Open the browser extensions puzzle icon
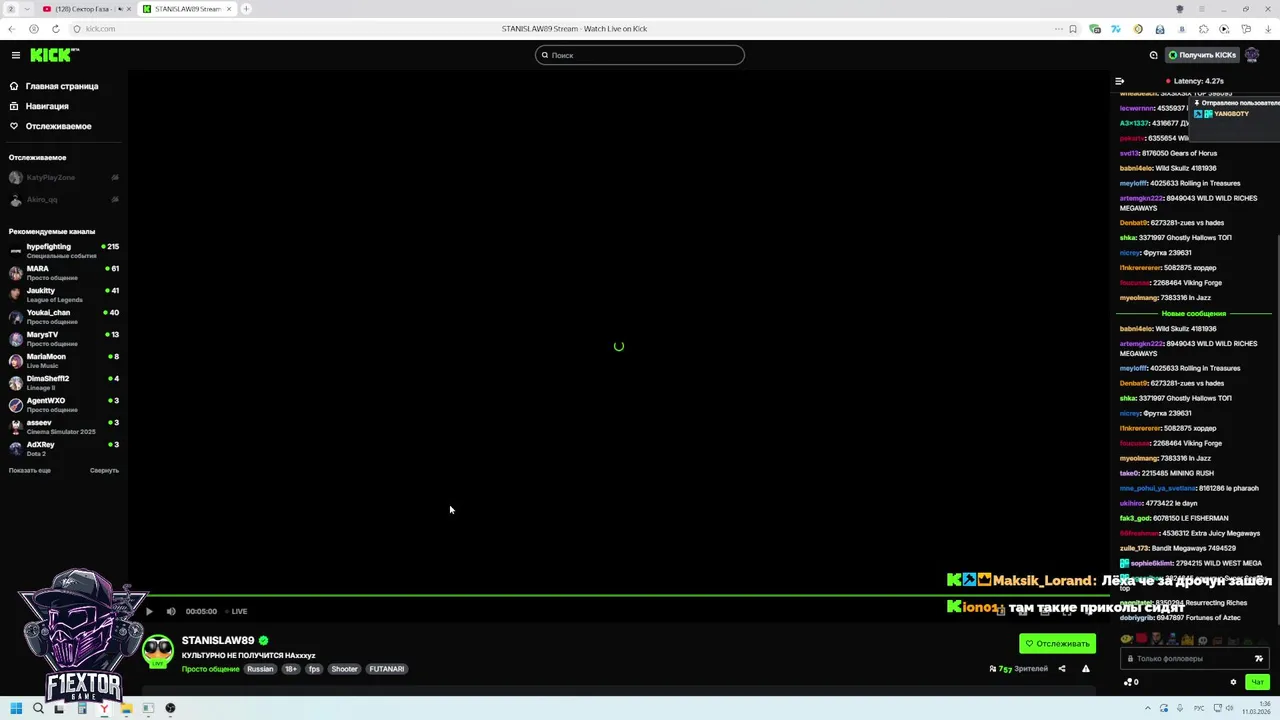This screenshot has width=1280, height=720. 1203,29
